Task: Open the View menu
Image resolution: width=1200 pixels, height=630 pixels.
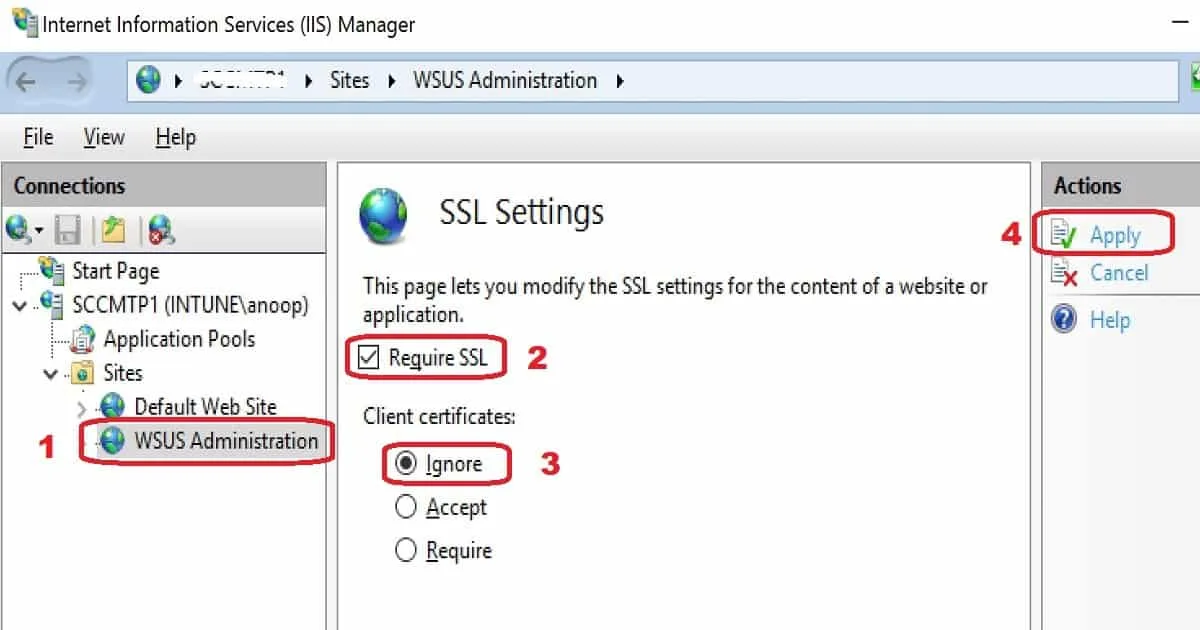Action: 104,137
